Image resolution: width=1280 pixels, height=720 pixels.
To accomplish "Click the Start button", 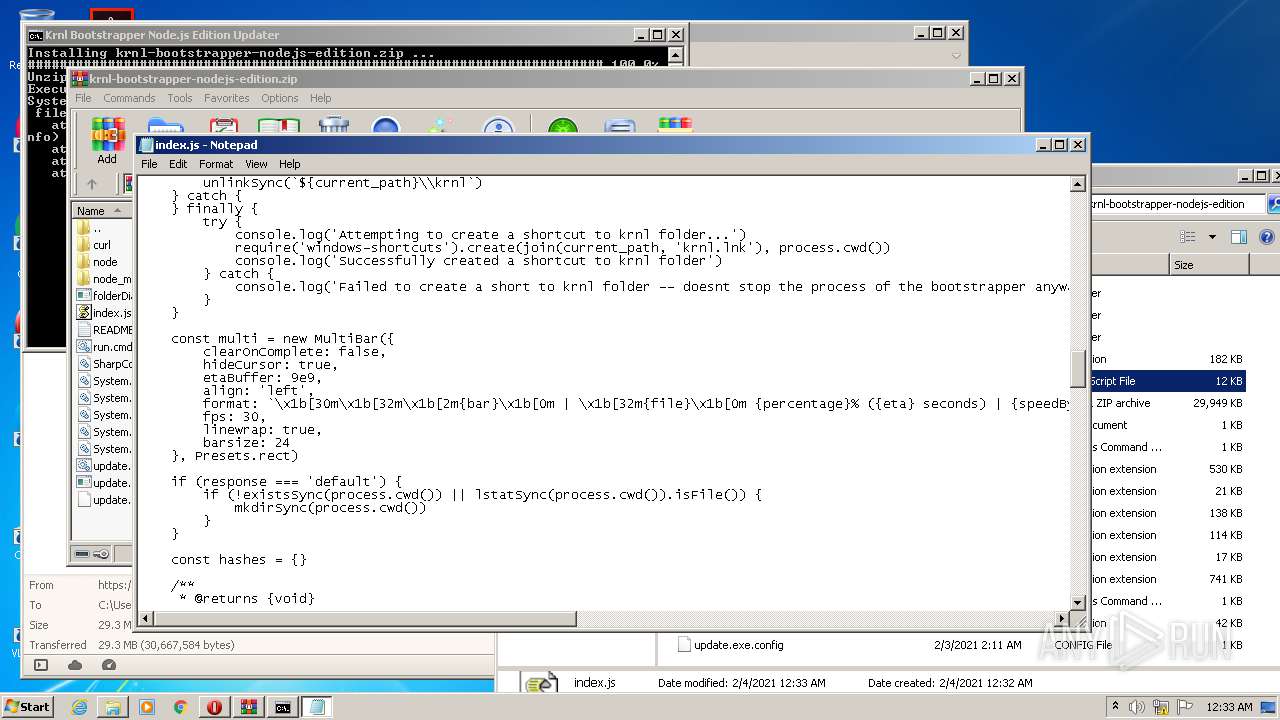I will click(x=27, y=707).
